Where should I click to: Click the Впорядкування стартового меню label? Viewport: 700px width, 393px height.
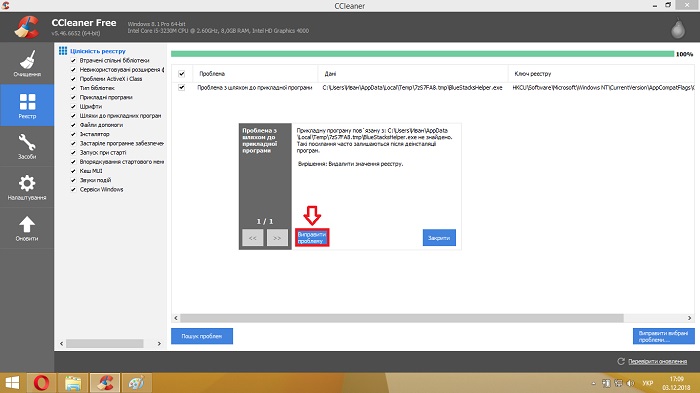click(121, 162)
